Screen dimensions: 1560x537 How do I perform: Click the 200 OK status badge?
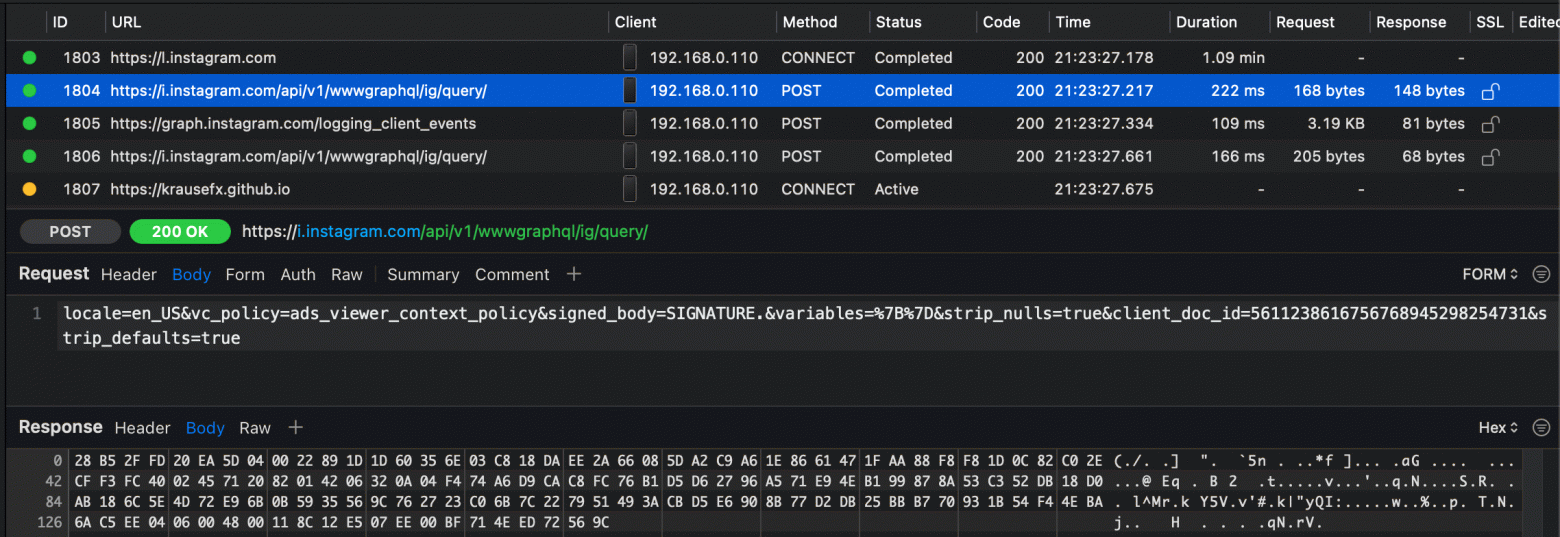click(x=180, y=232)
